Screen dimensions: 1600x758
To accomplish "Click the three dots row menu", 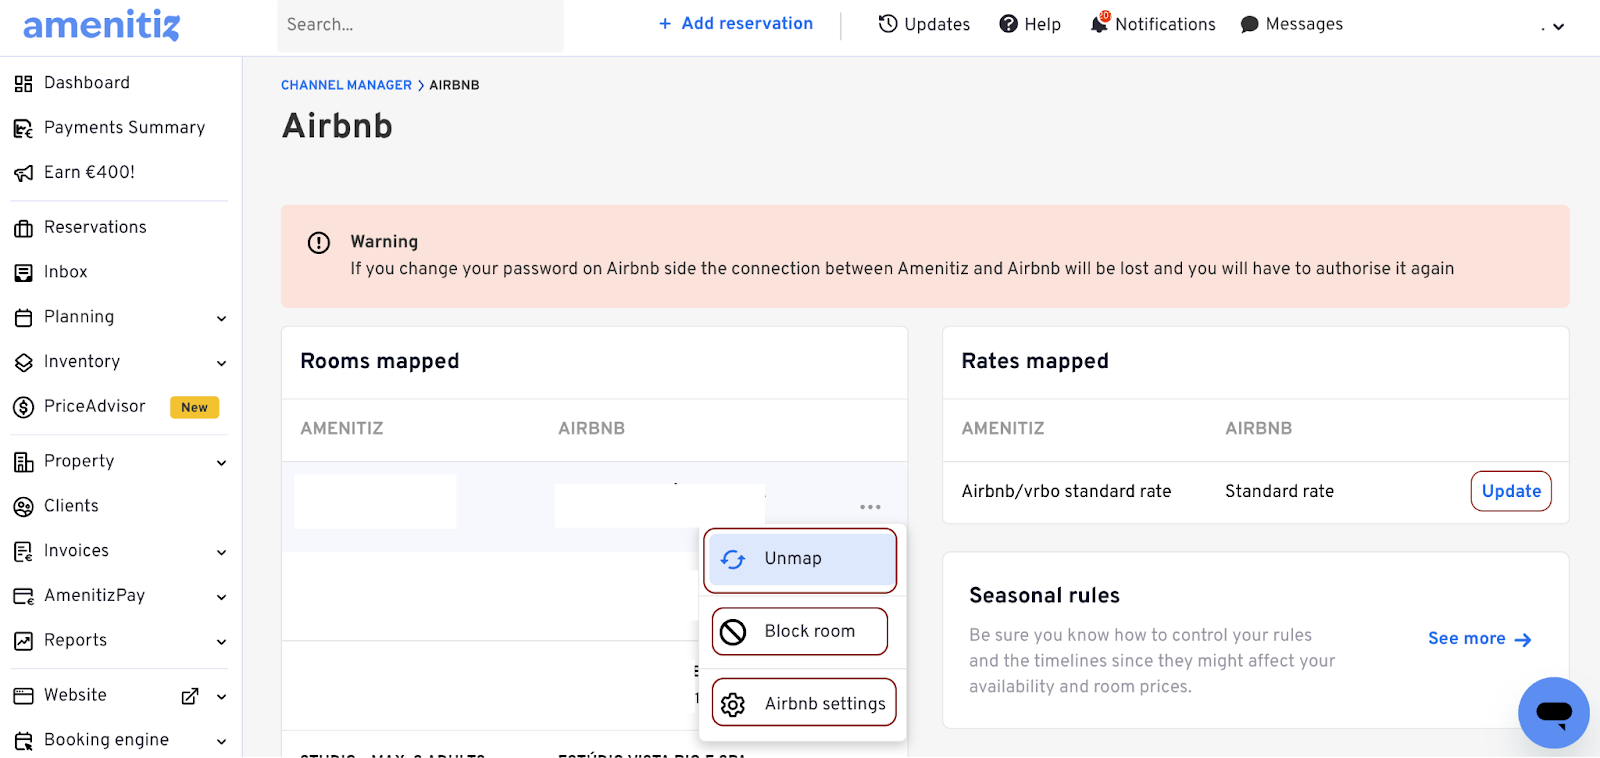I will tap(870, 507).
